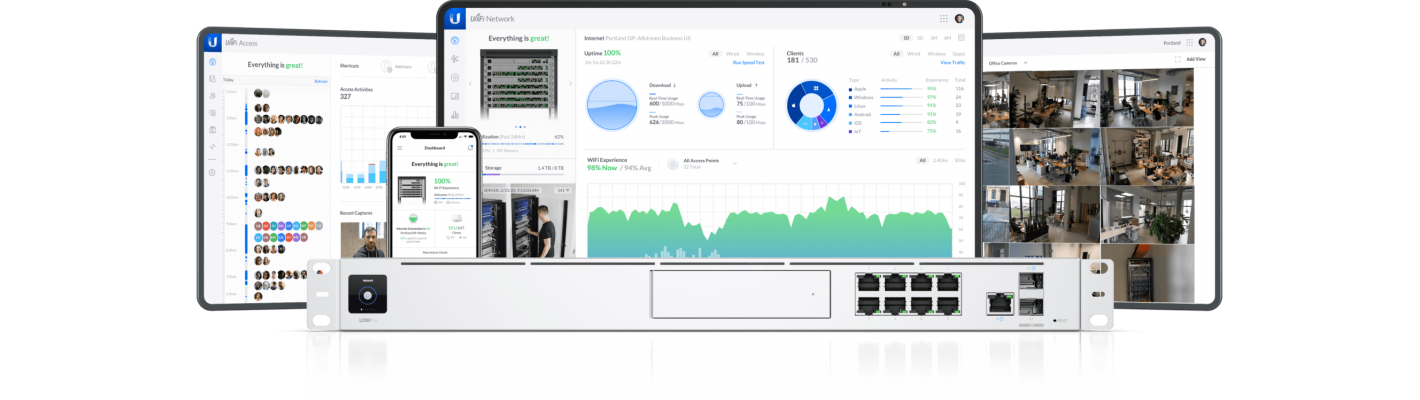Click the Run Speed Test link
The width and height of the screenshot is (1420, 400).
749,62
